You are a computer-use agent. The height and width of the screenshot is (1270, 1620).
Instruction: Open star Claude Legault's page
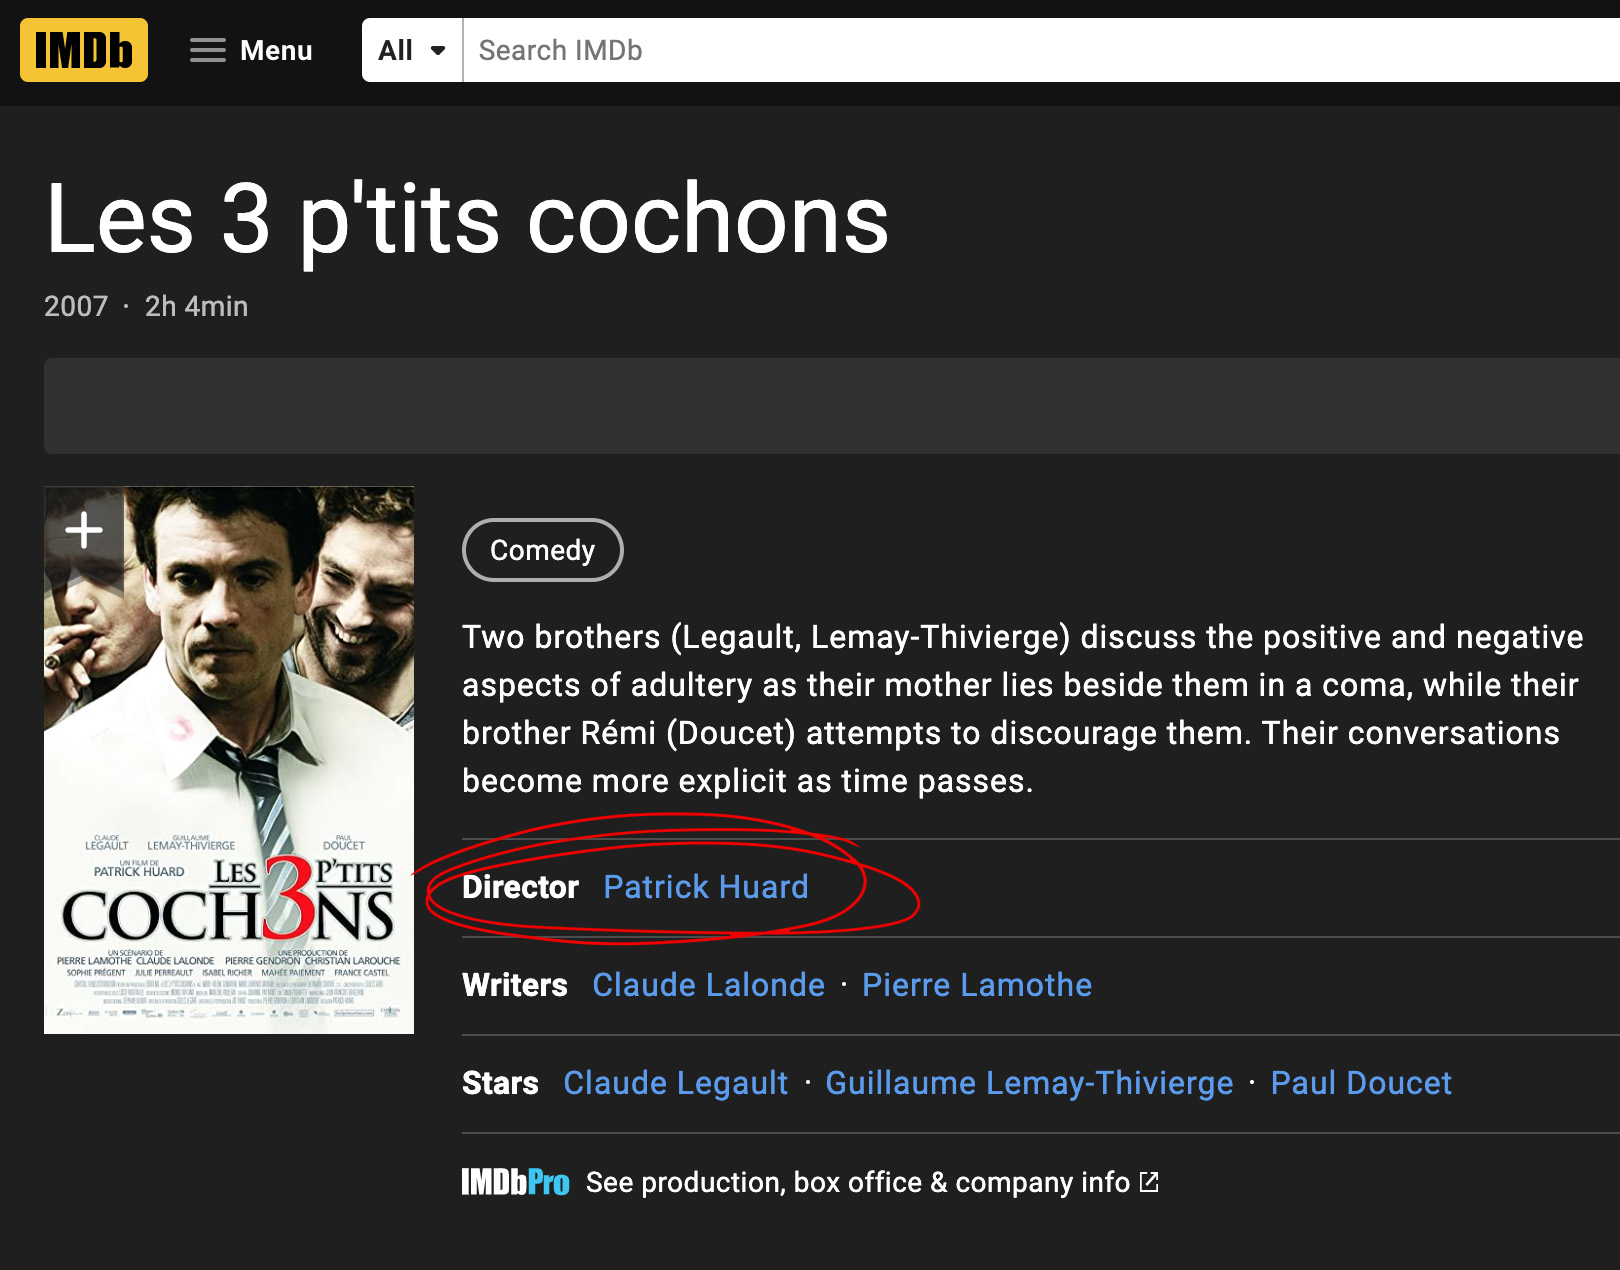tap(676, 1083)
